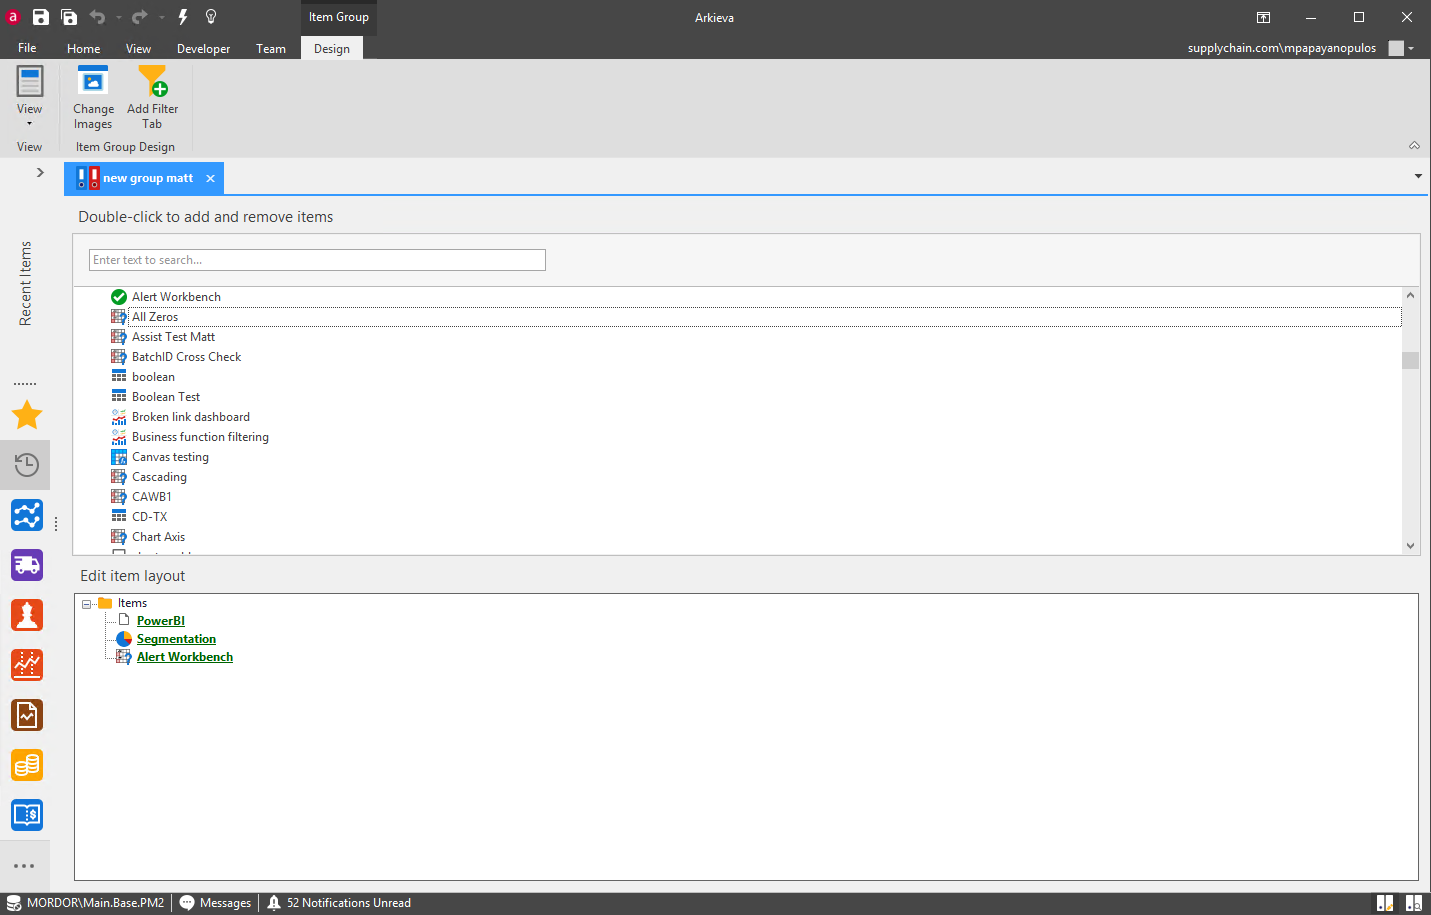
Task: Click the Messages button in status bar
Action: [215, 903]
